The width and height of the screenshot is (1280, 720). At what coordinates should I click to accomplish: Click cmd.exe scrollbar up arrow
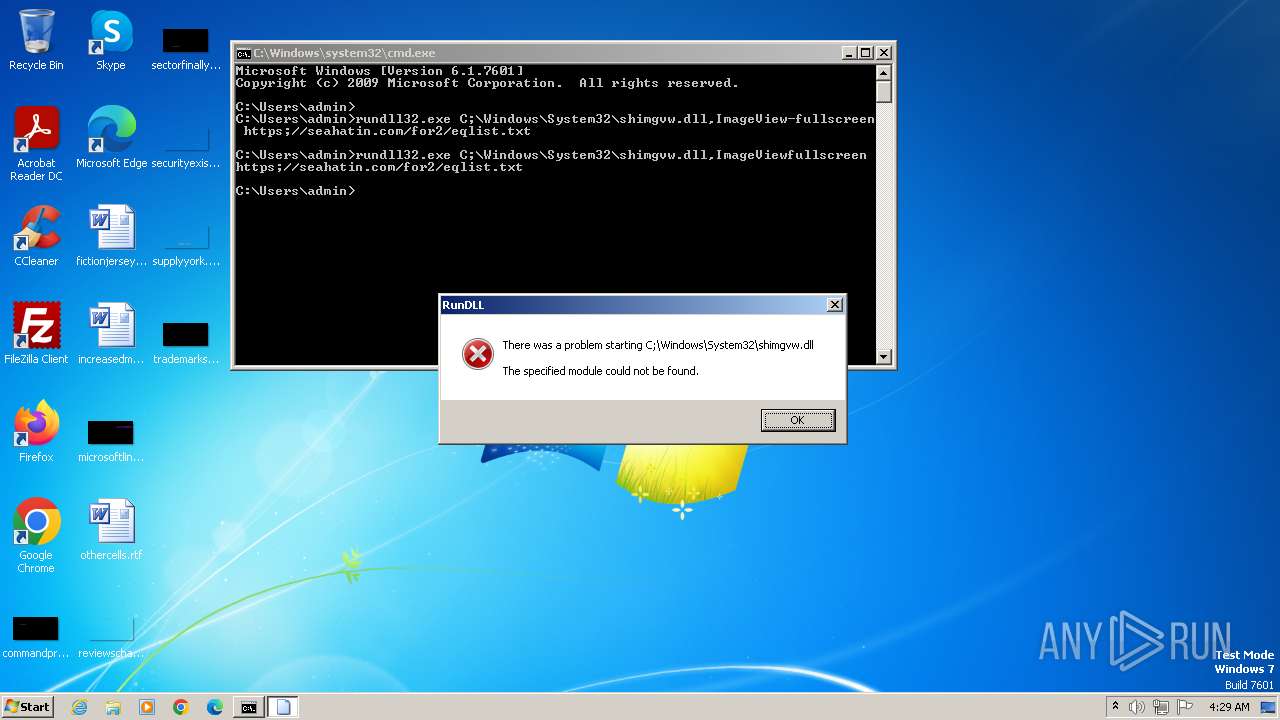click(x=883, y=72)
